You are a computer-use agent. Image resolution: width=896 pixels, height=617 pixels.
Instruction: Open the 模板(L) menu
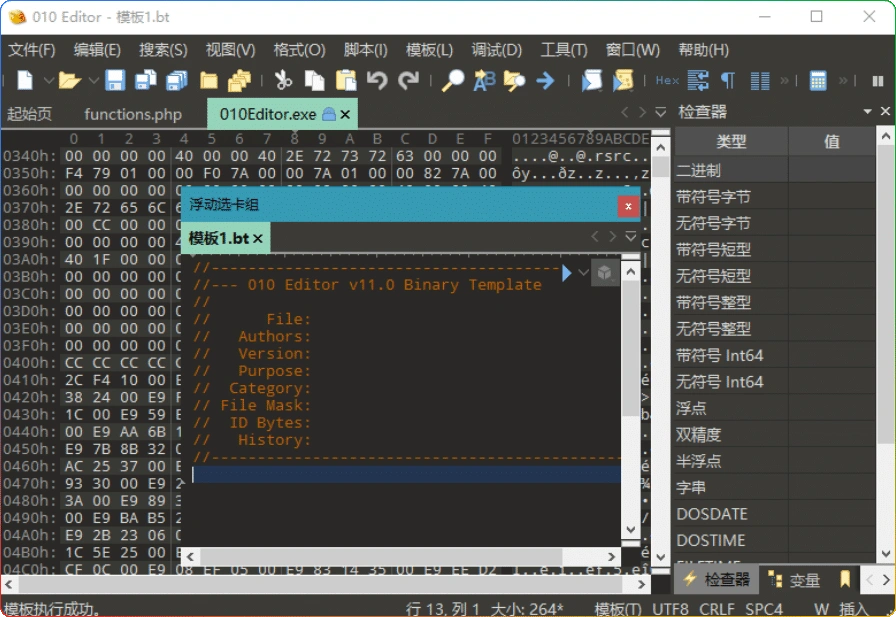point(429,49)
